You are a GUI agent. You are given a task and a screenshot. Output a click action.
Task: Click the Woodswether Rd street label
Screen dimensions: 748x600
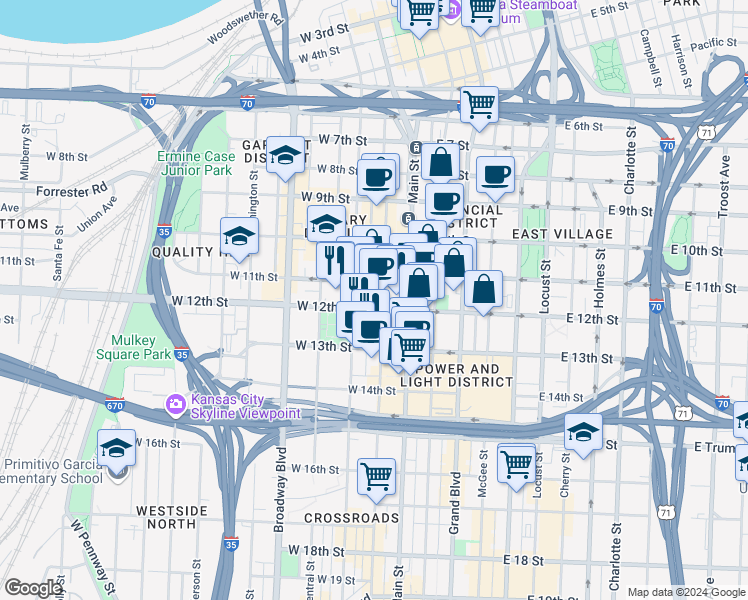tap(246, 26)
